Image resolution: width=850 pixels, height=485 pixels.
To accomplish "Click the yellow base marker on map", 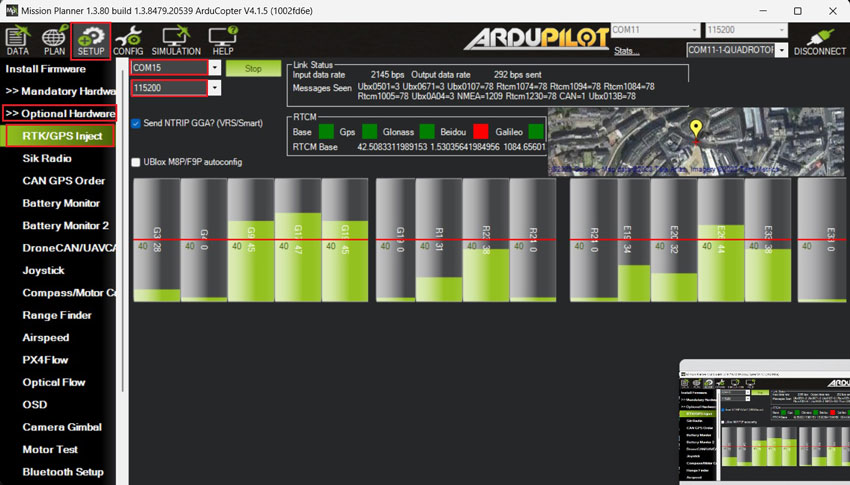I will (696, 129).
